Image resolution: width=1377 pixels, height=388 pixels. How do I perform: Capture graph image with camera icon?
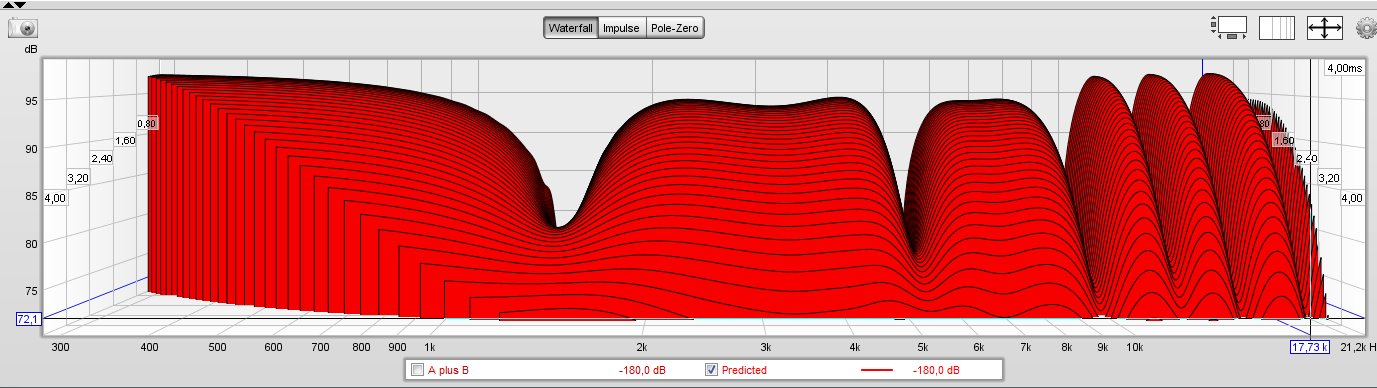[x=23, y=29]
